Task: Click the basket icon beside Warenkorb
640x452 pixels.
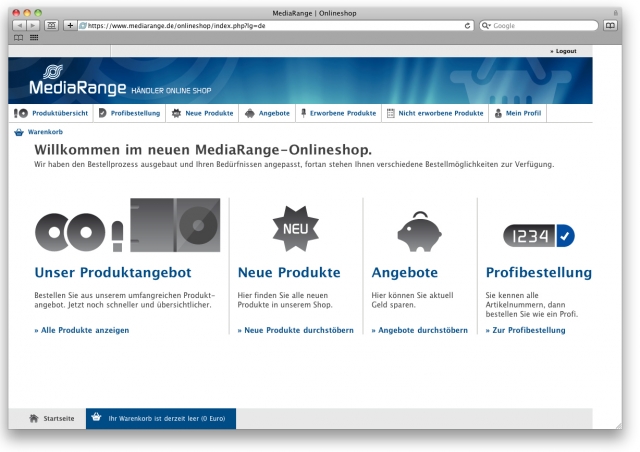Action: coord(19,132)
